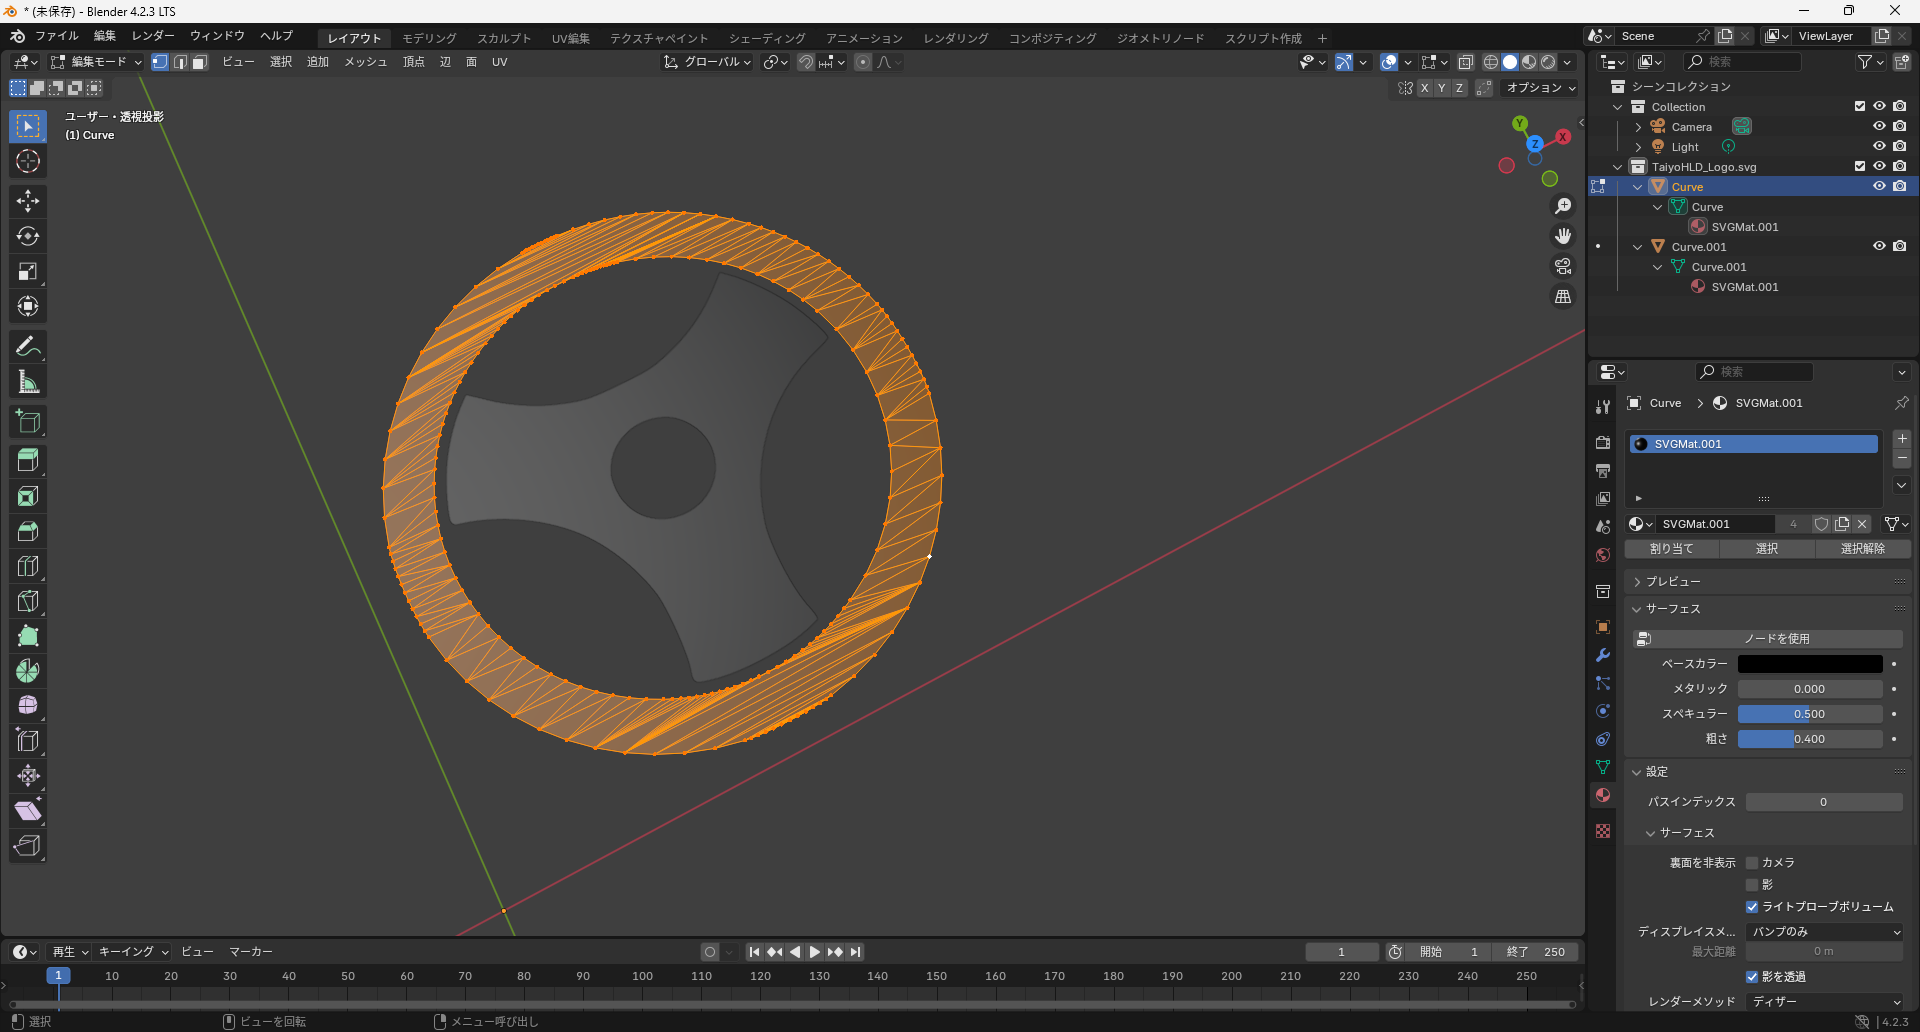Play the animation in timeline
Viewport: 1920px width, 1032px height.
[815, 952]
